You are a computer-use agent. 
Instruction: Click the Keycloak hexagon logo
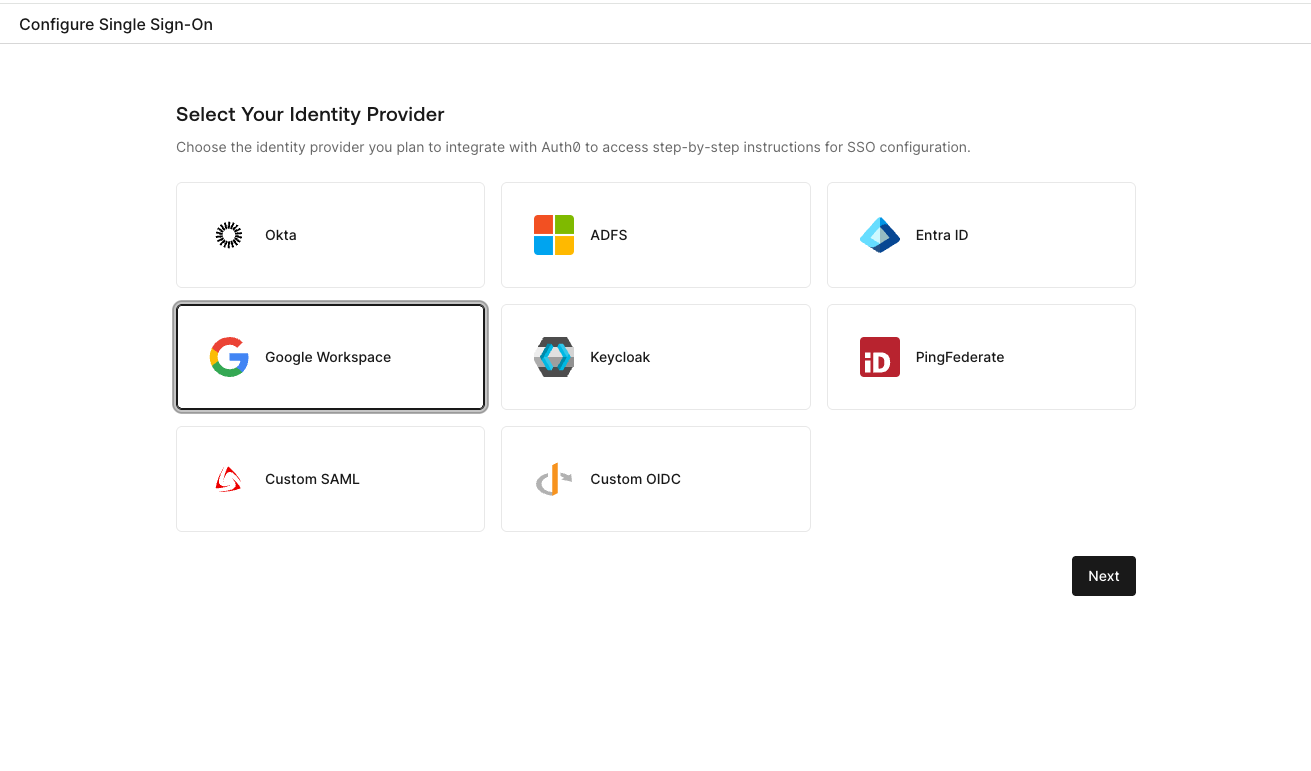point(554,357)
